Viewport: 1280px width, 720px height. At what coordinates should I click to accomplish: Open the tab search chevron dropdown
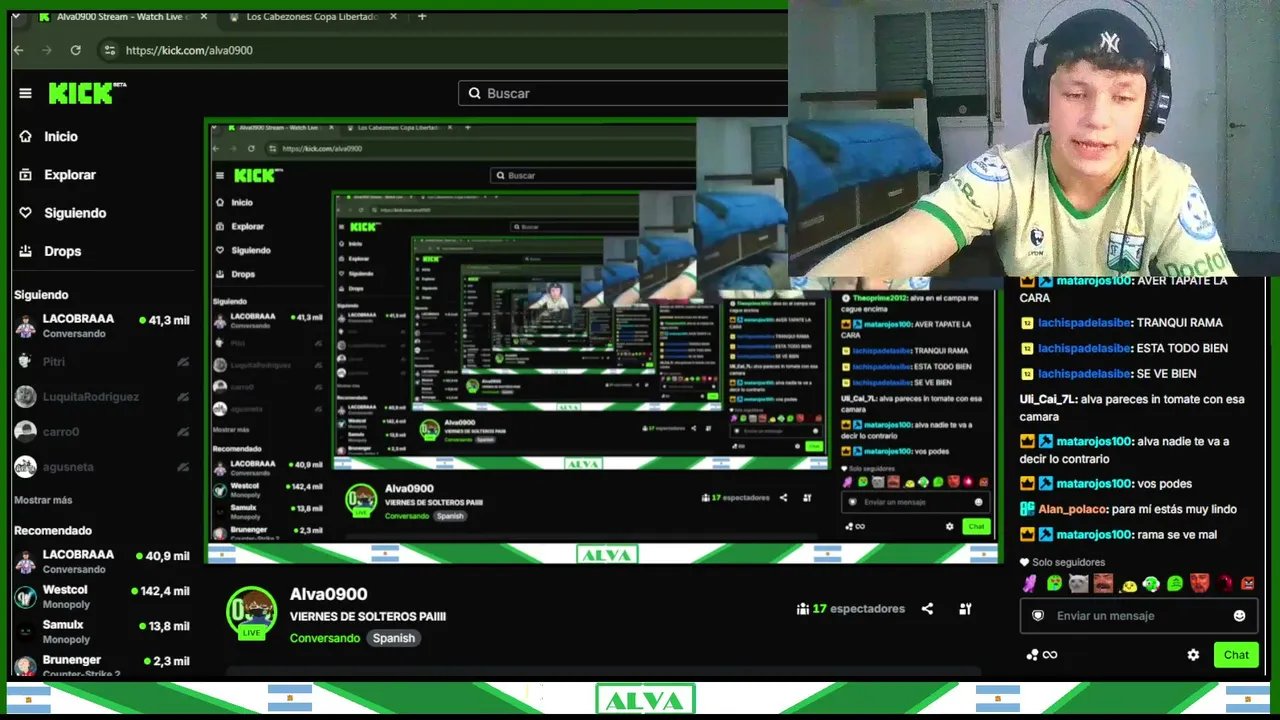pos(15,17)
